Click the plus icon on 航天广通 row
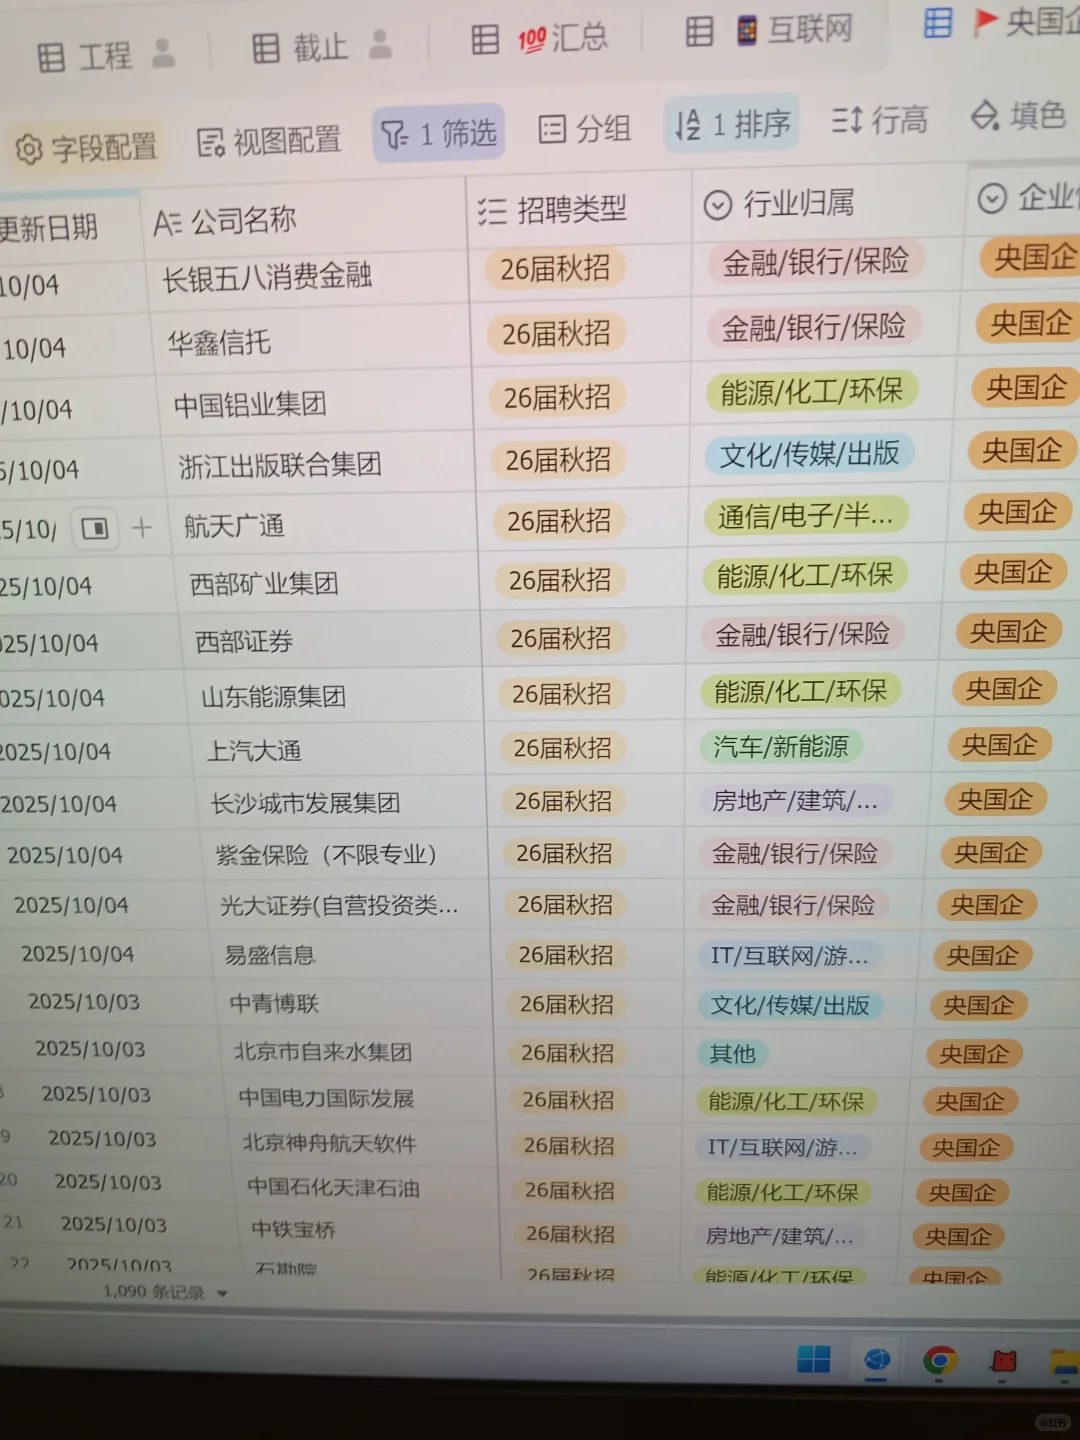The width and height of the screenshot is (1080, 1440). [142, 527]
